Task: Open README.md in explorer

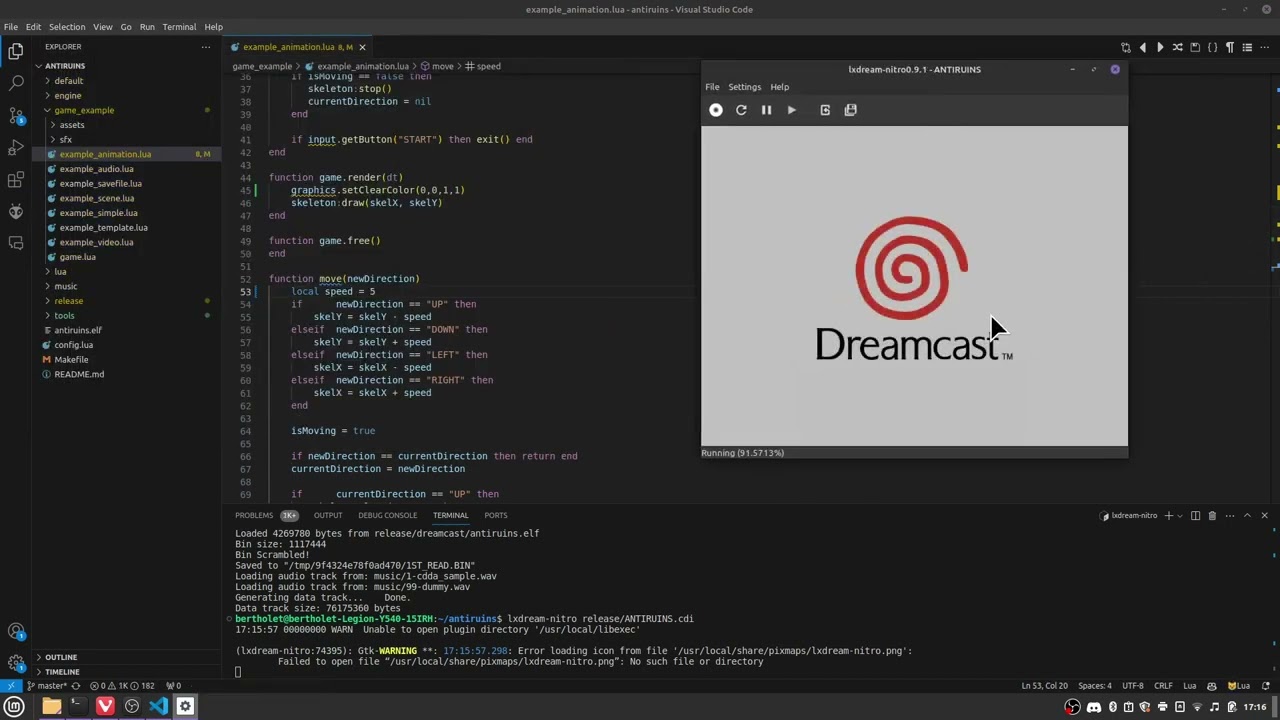Action: coord(79,374)
